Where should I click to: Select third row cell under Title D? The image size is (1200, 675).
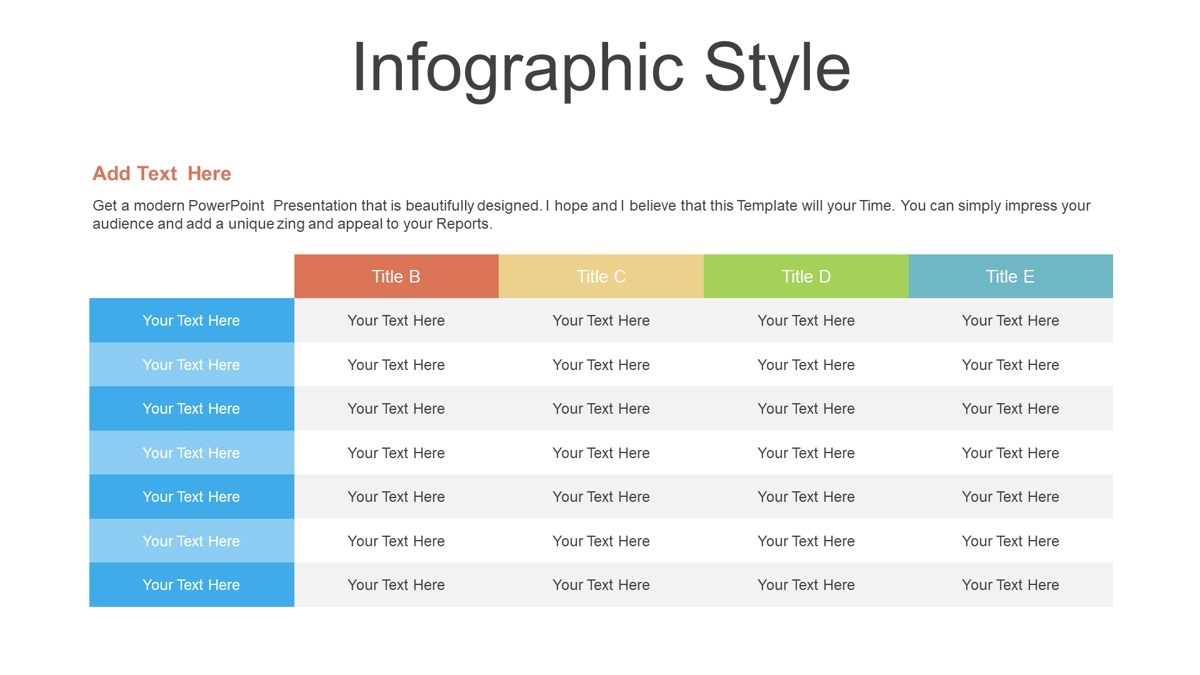(806, 408)
